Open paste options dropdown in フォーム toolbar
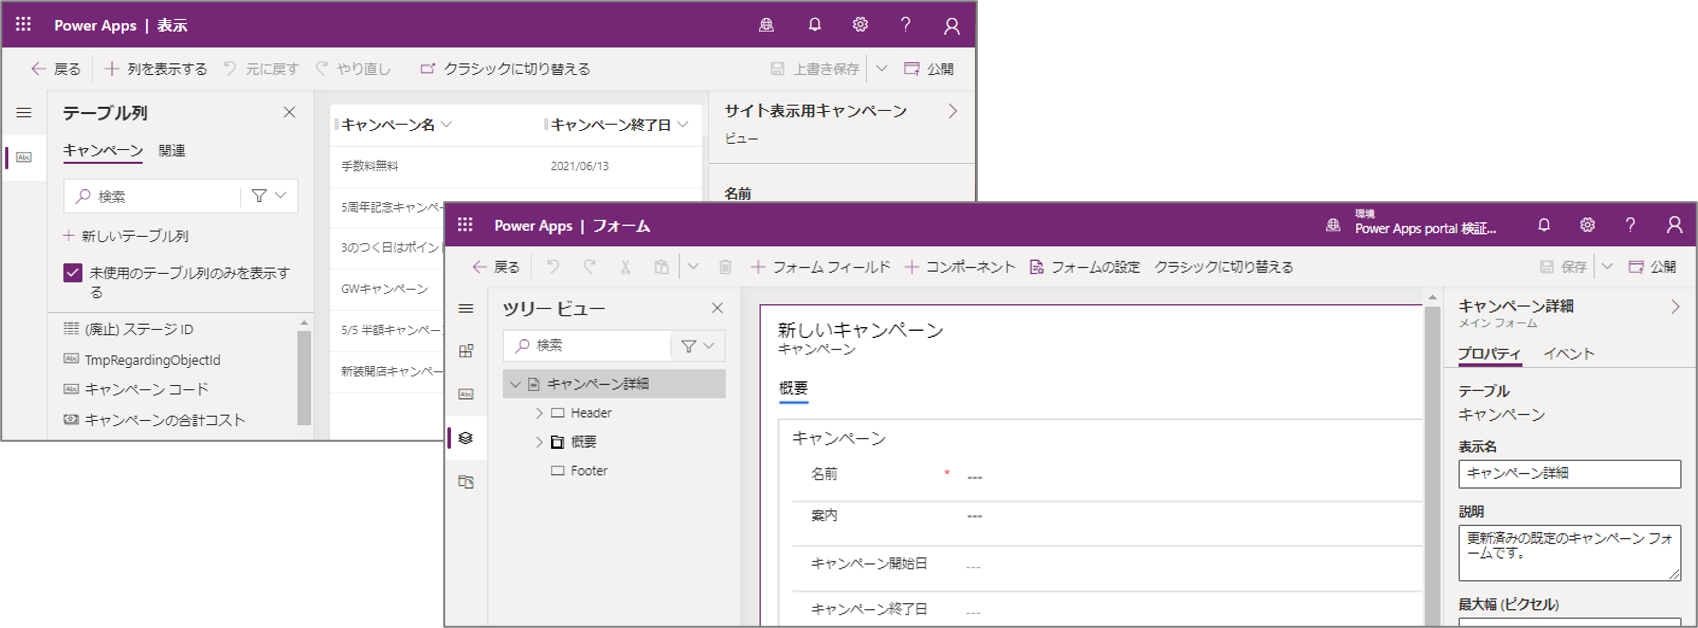Screen dimensions: 1698x628 tap(693, 267)
